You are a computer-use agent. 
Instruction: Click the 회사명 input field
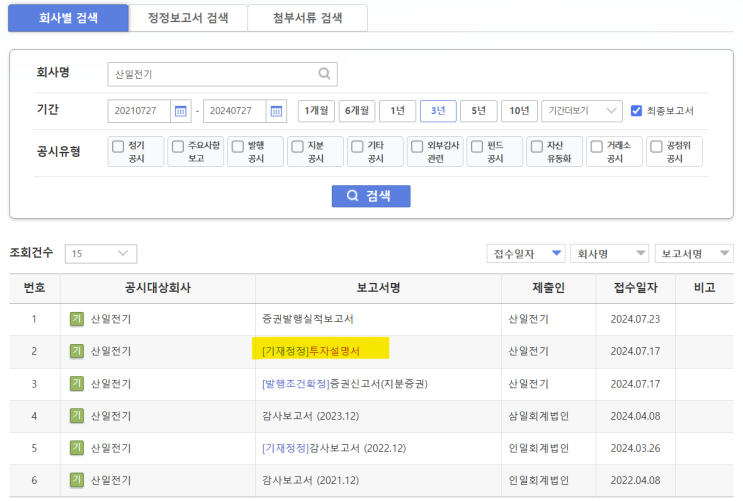(222, 74)
